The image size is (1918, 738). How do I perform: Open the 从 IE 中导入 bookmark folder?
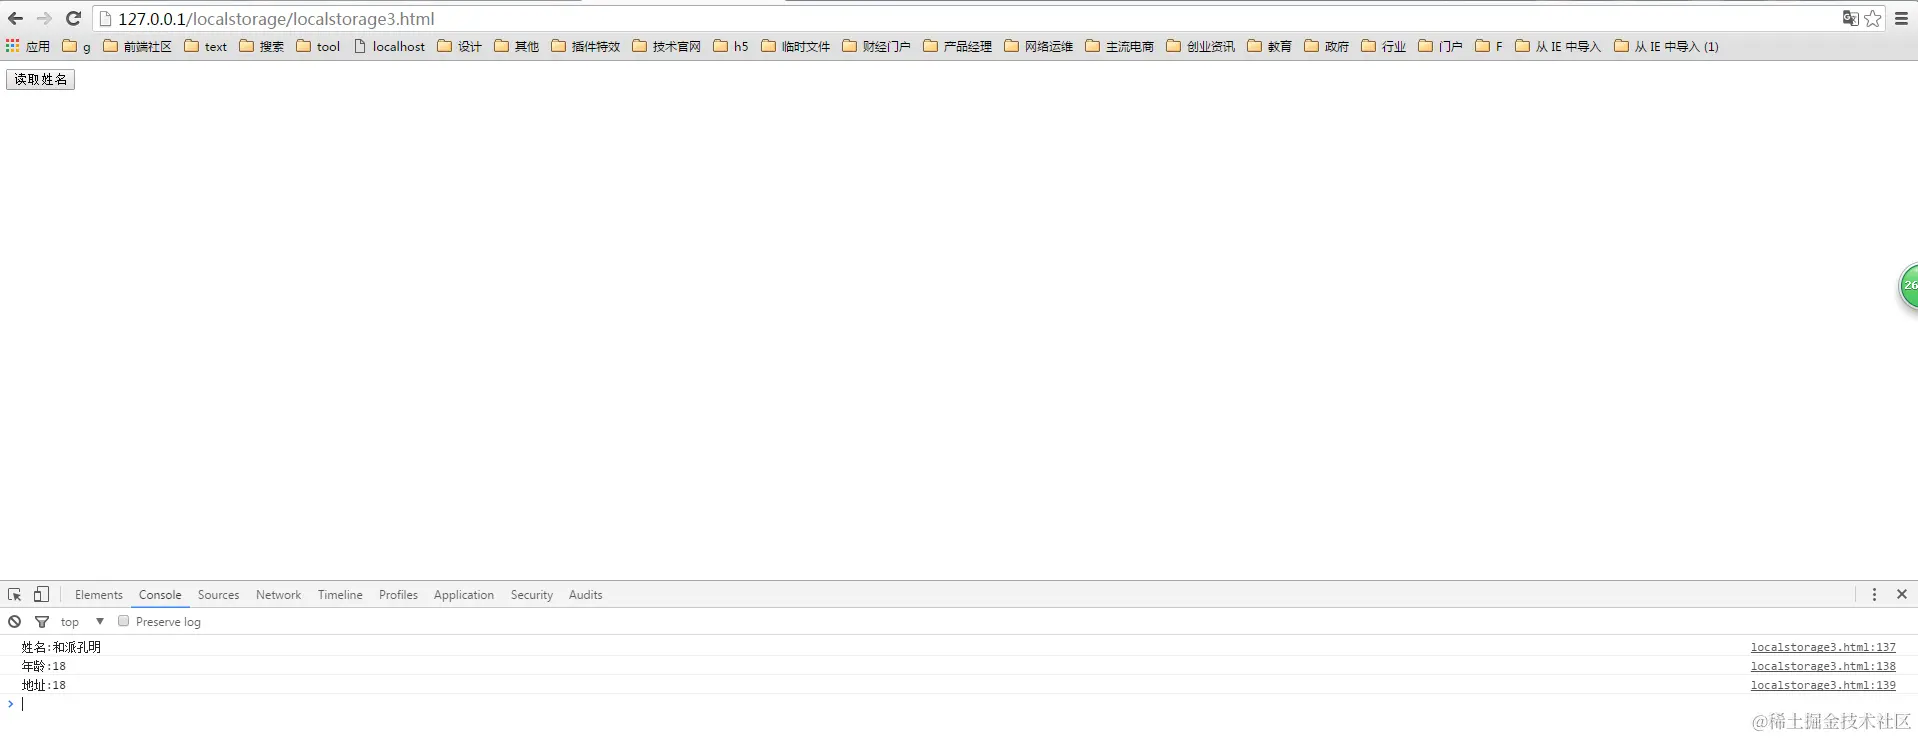[x=1558, y=46]
